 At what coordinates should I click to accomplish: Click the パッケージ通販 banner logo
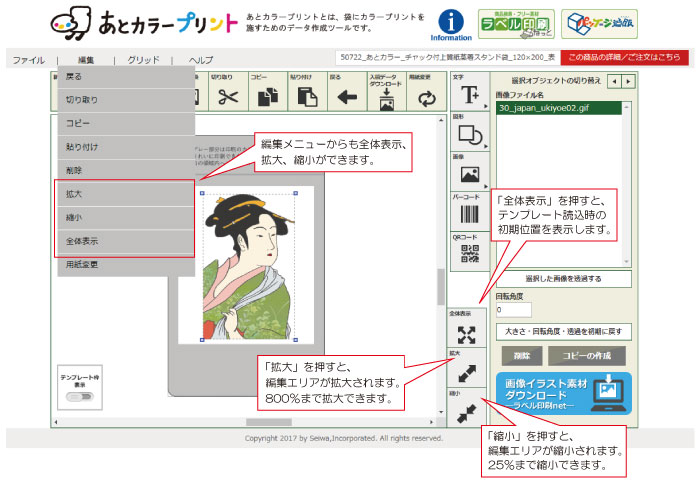(x=599, y=24)
